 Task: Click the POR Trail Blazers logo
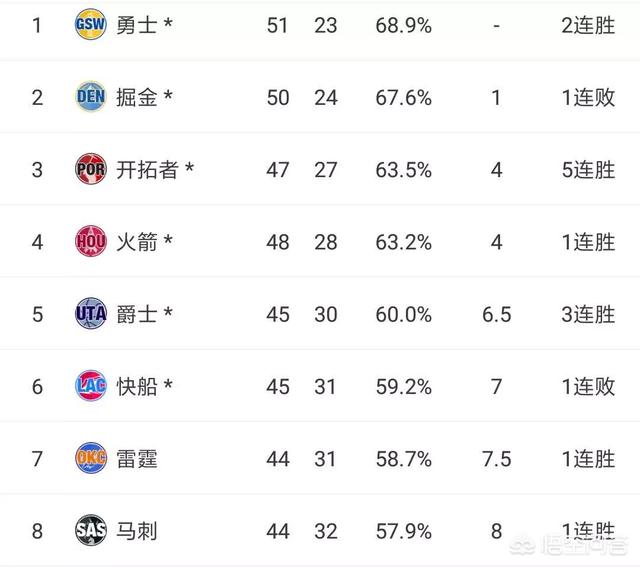pyautogui.click(x=91, y=169)
